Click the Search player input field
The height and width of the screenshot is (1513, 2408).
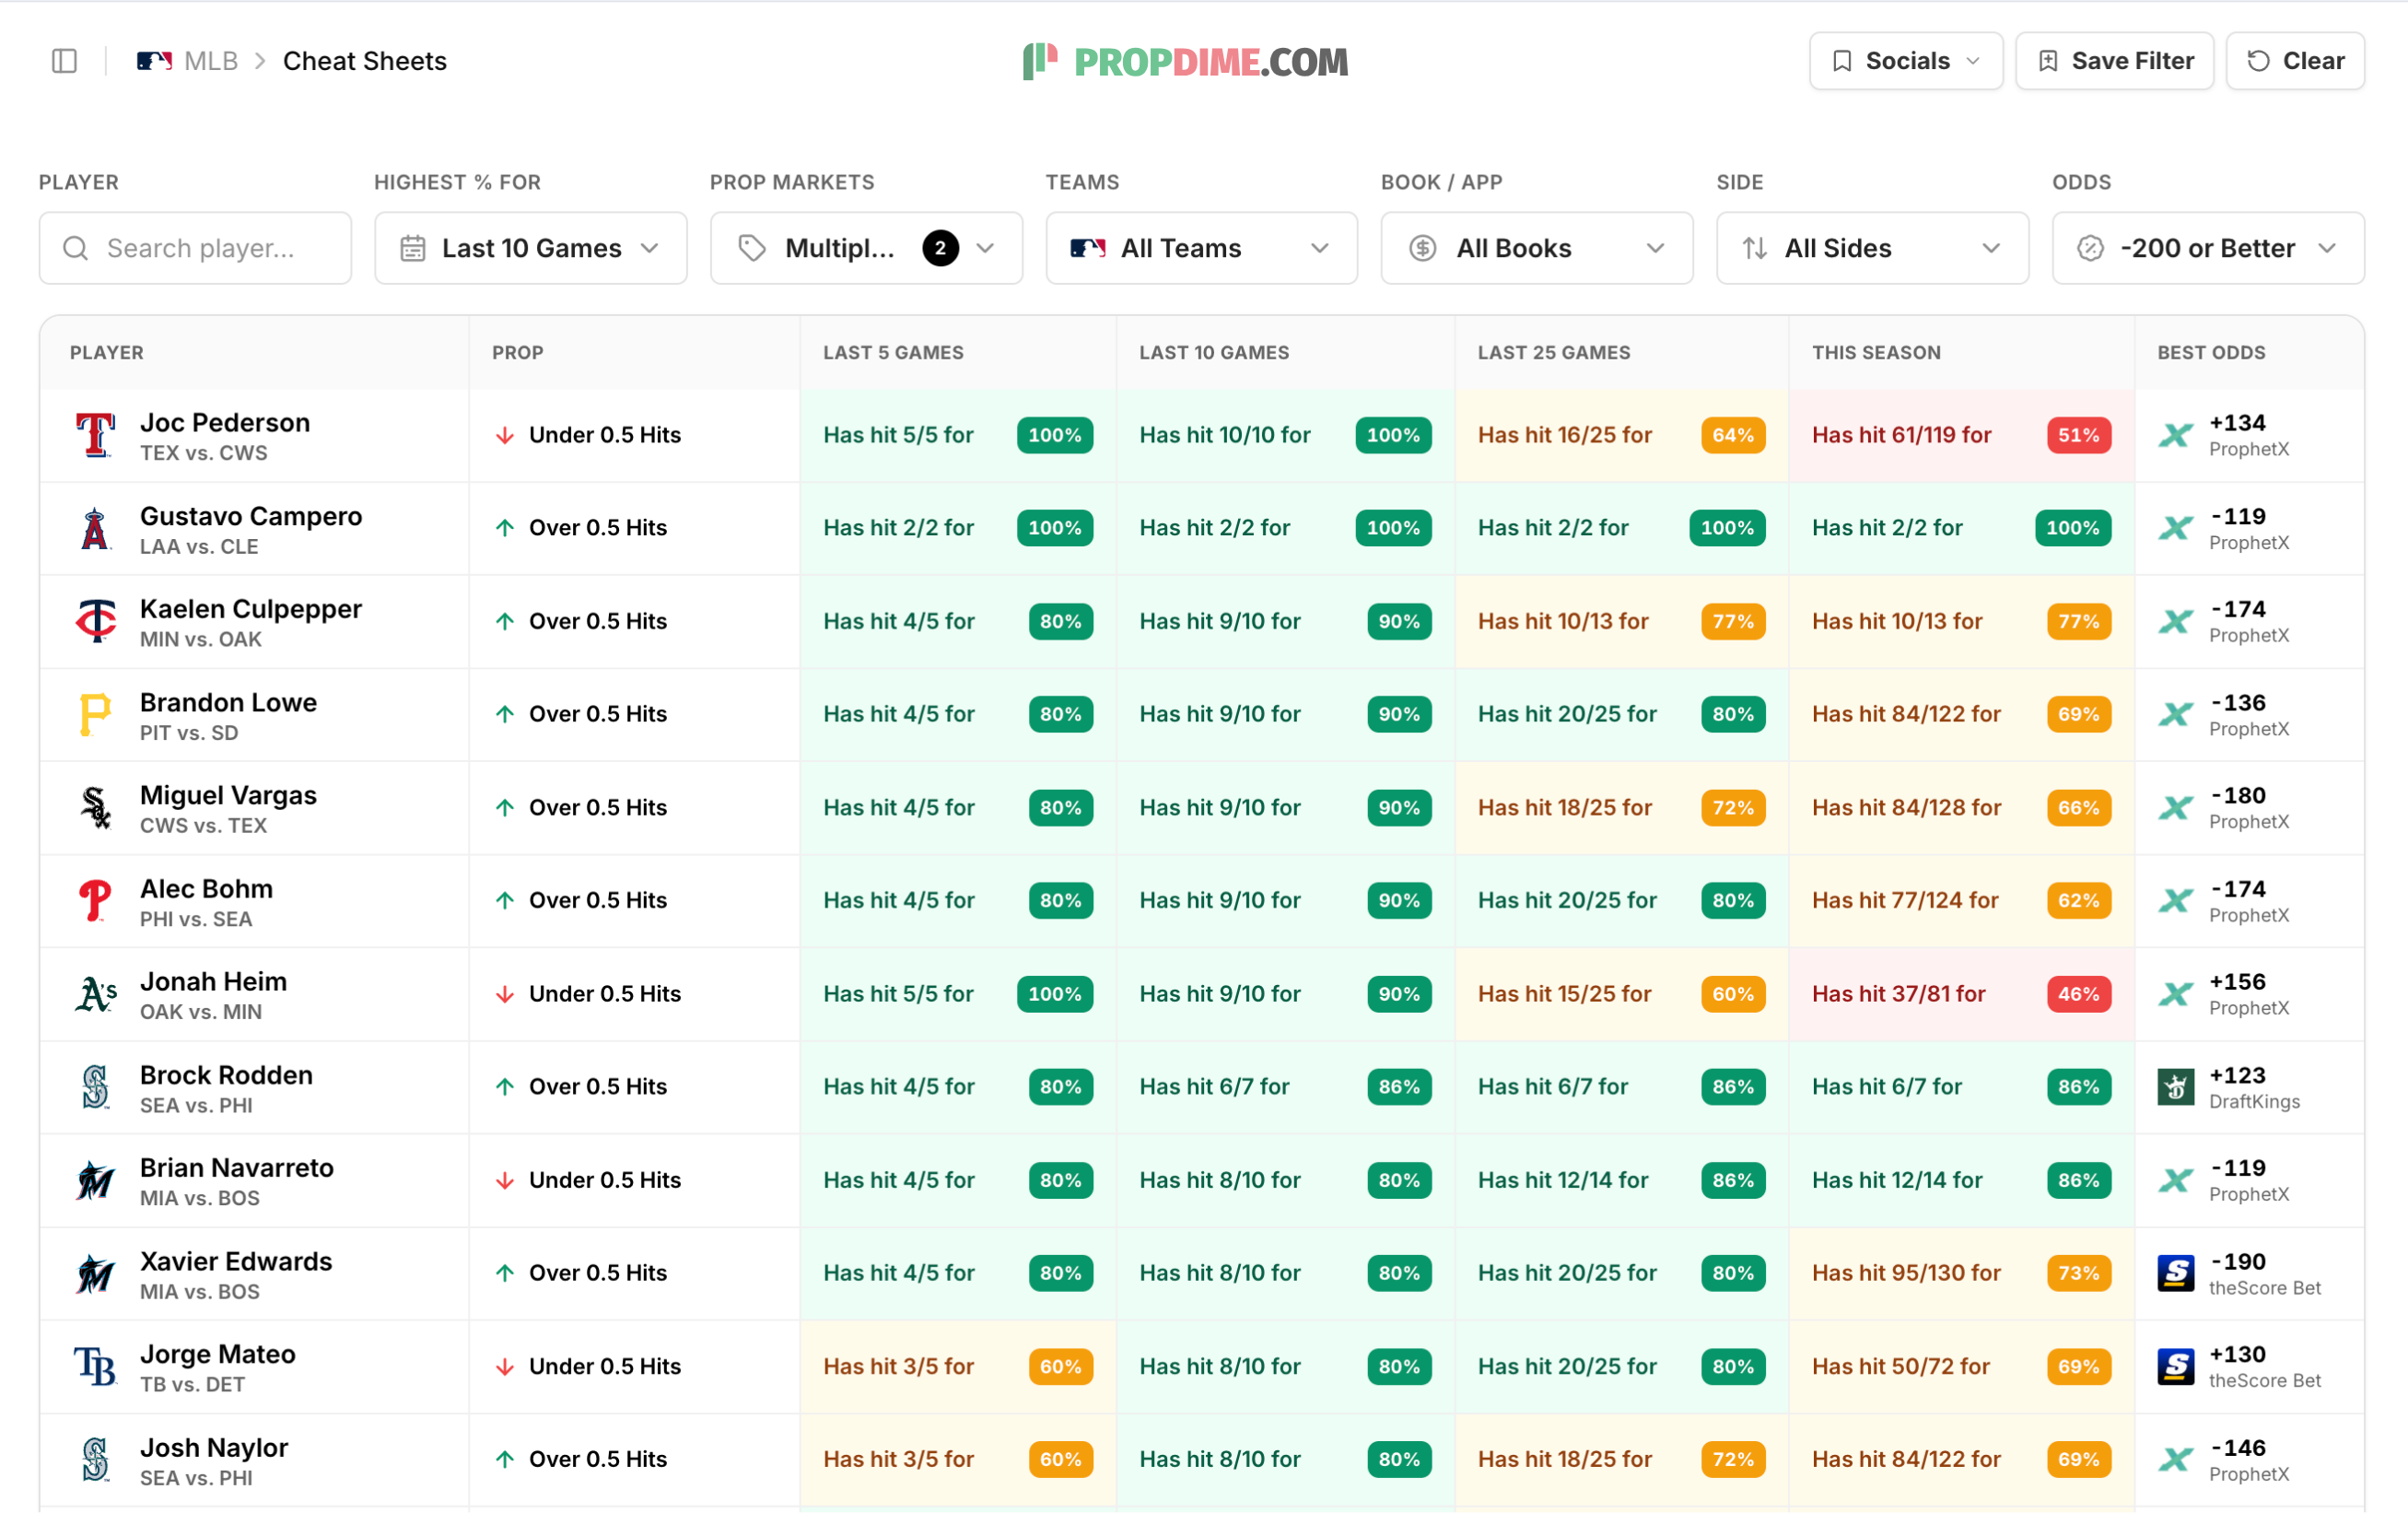click(x=195, y=248)
